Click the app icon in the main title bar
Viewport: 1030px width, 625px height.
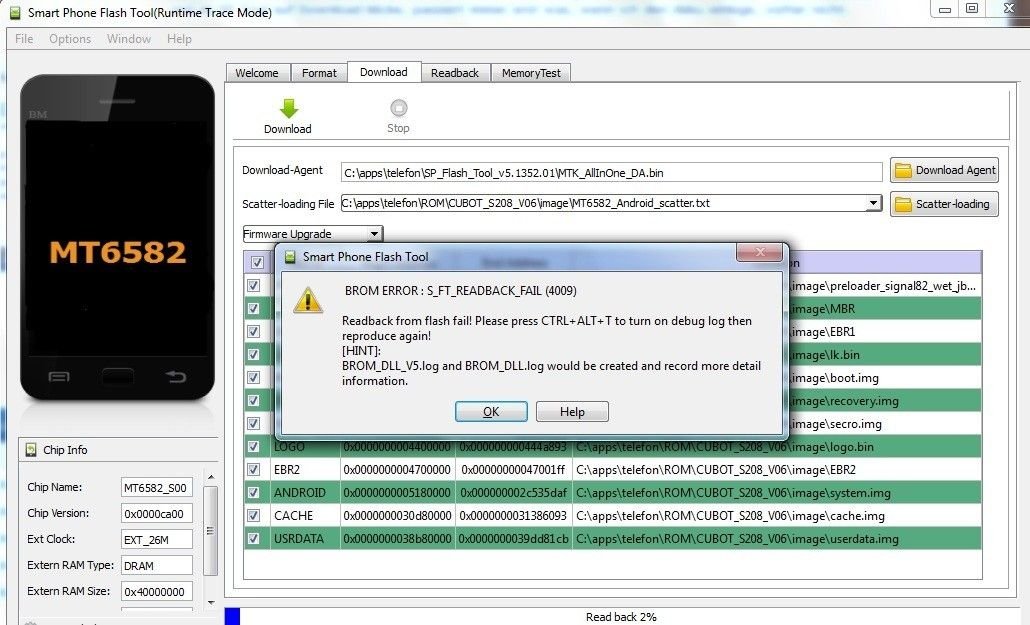click(x=14, y=12)
